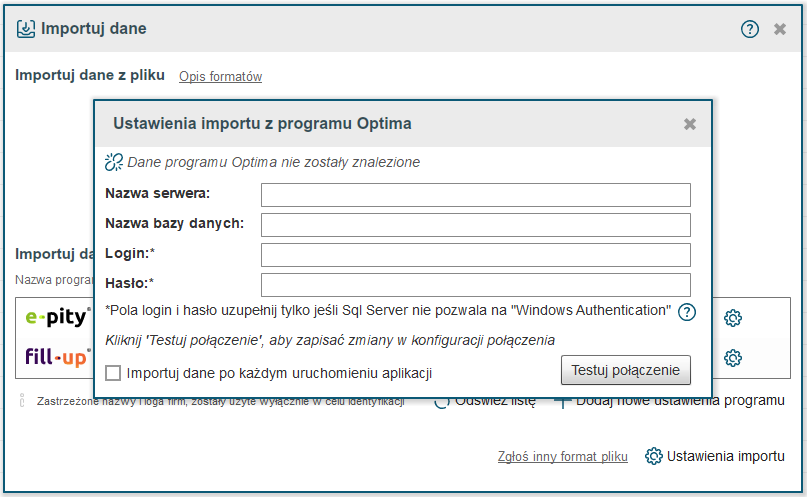Click into the Nazwa bazy danych field

[x=475, y=224]
